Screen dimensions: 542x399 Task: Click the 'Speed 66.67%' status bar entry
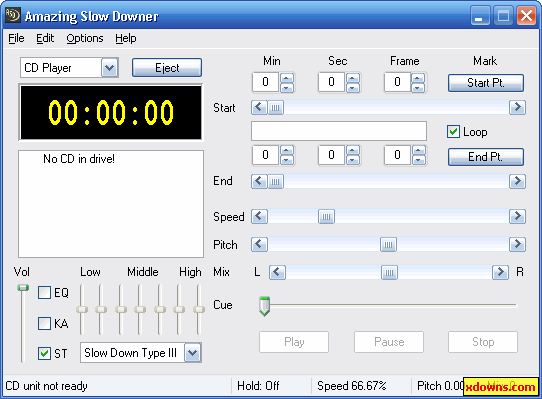(352, 386)
